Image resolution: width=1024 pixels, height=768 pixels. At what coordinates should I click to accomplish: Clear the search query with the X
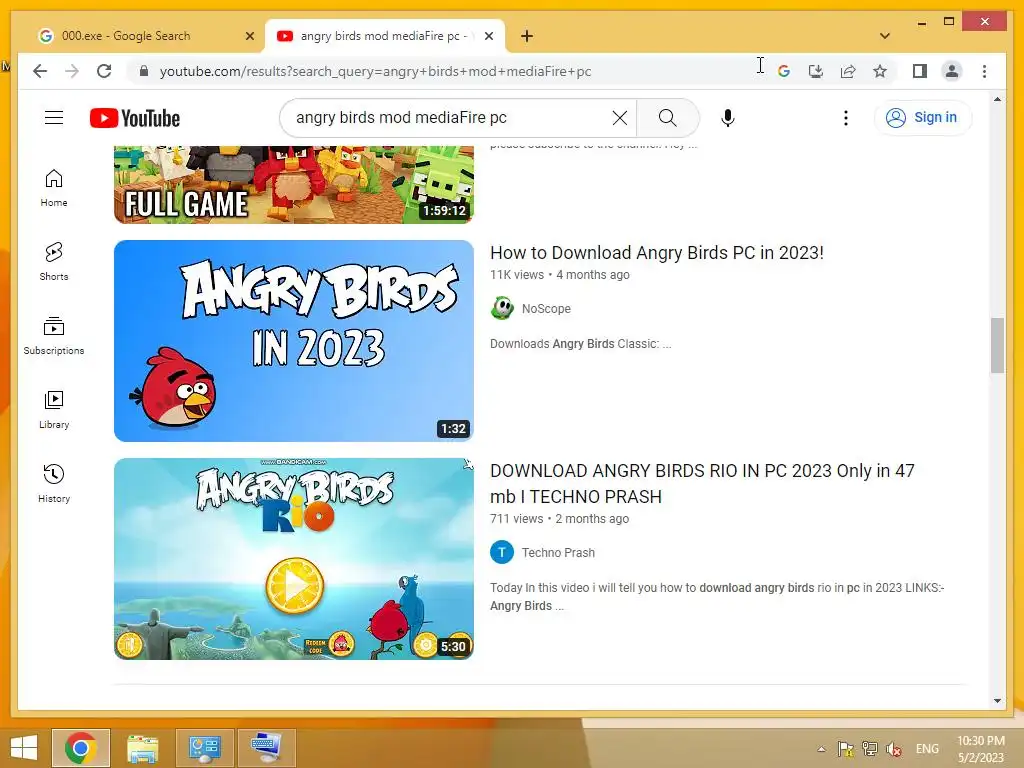point(619,118)
